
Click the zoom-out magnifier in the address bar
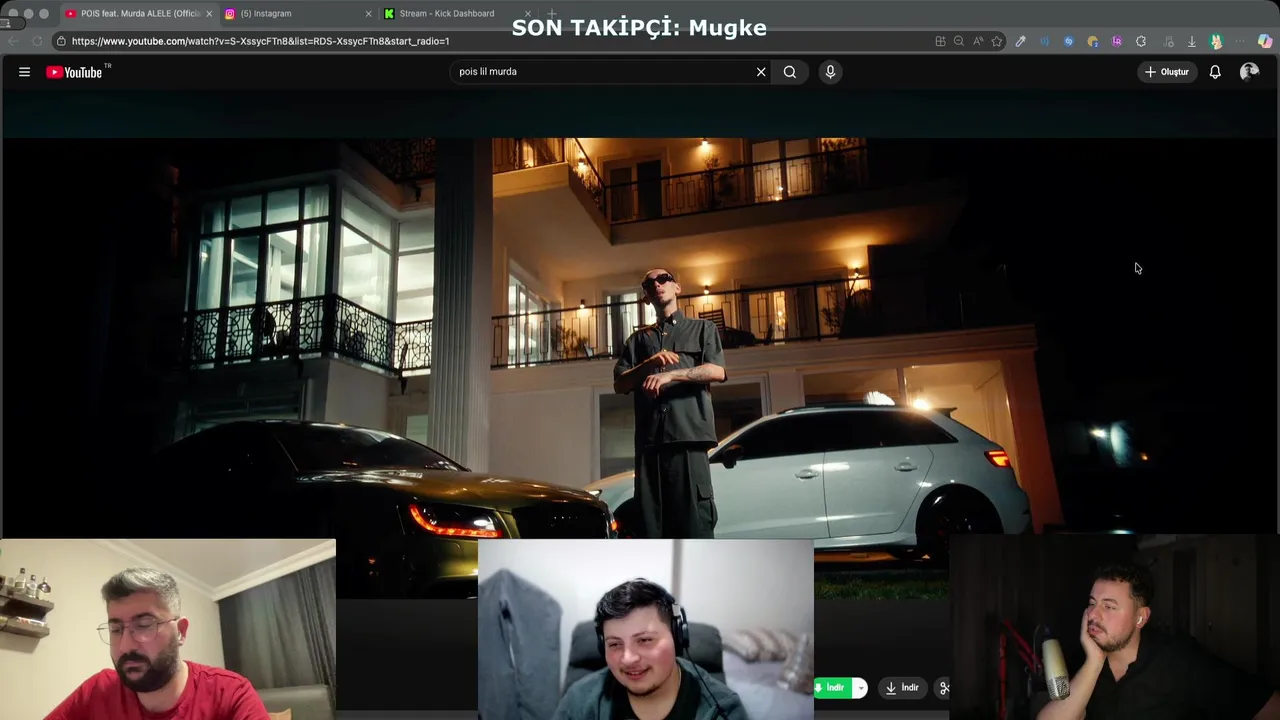[x=959, y=41]
